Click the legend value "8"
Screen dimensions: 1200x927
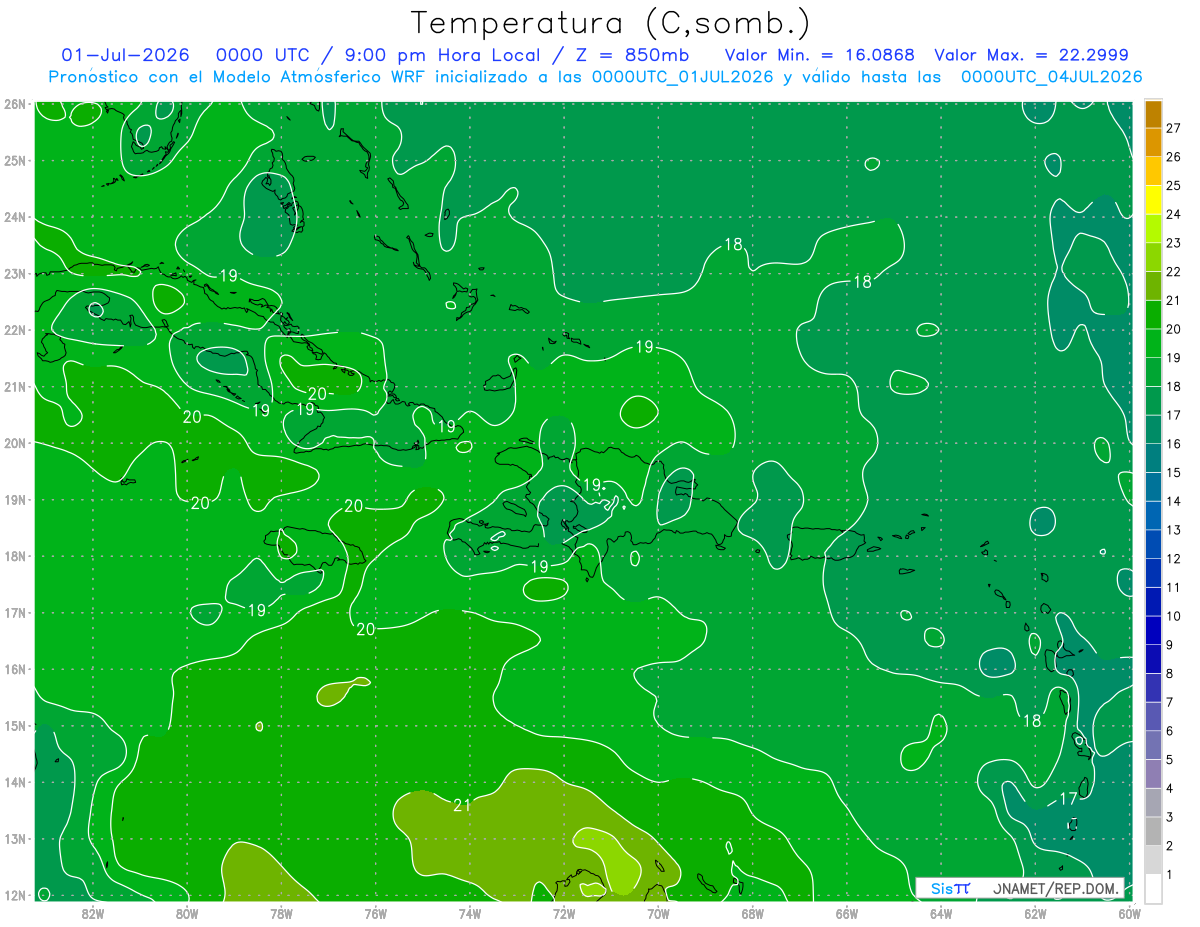1170,673
